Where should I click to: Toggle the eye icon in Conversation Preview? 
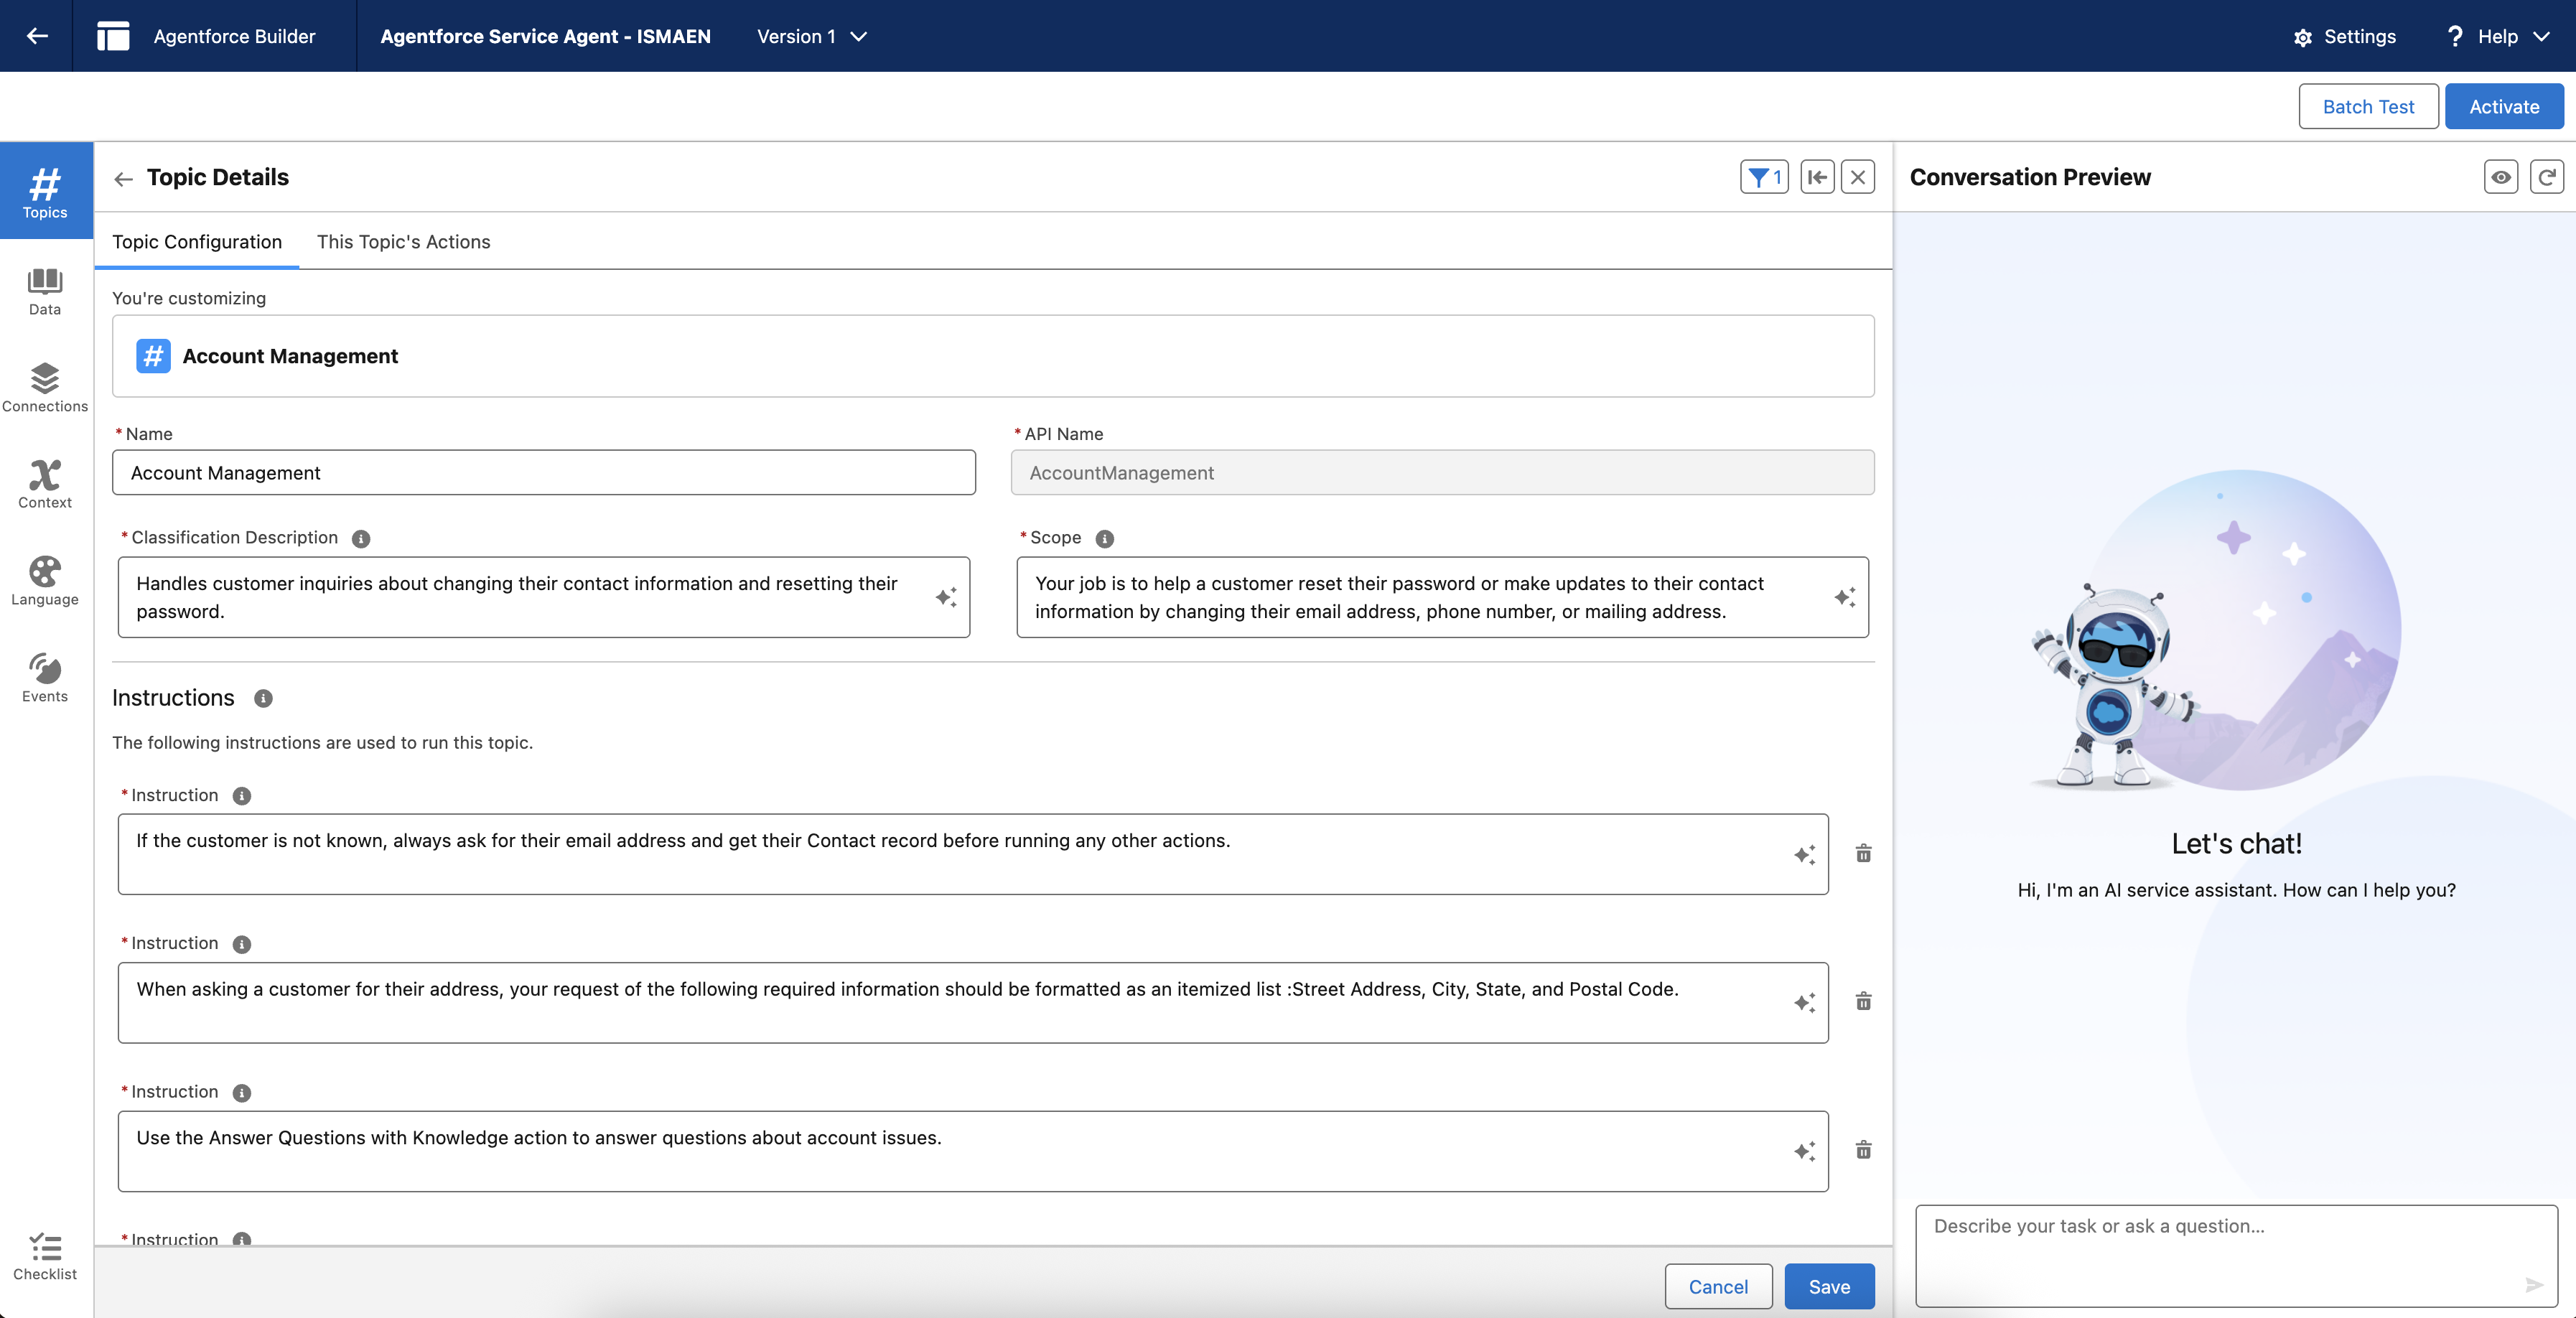click(2500, 177)
